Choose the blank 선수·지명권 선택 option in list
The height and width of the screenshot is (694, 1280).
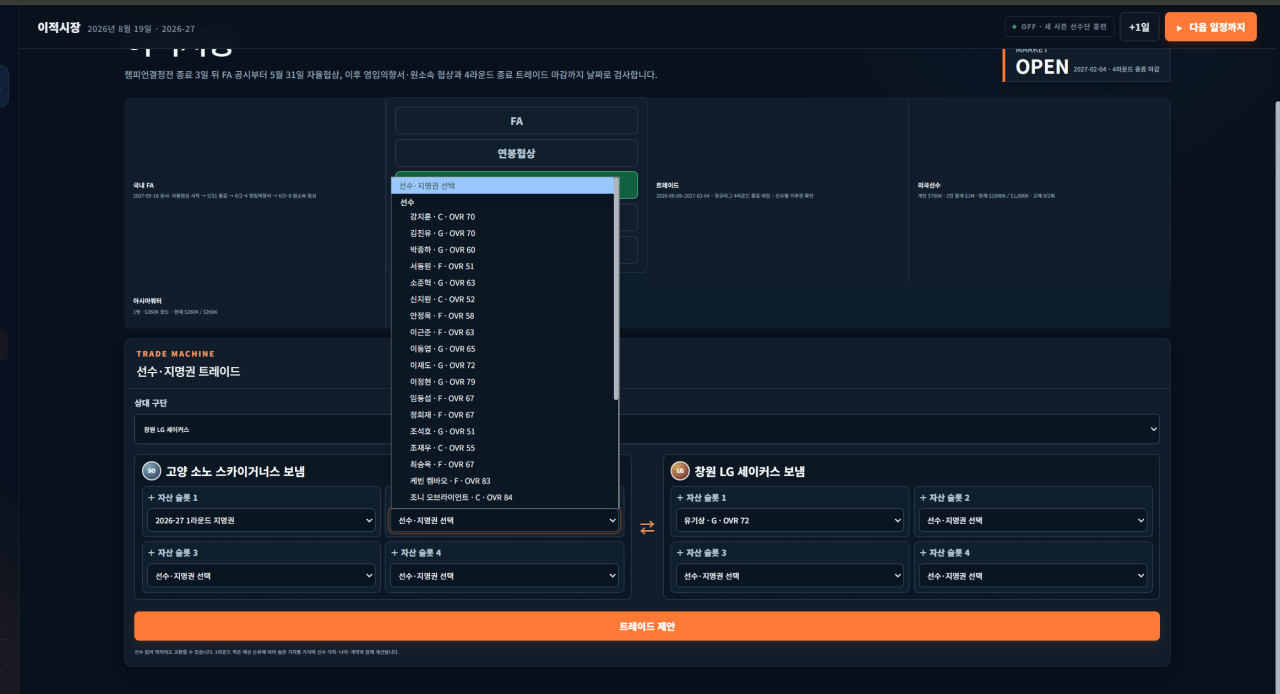click(502, 186)
